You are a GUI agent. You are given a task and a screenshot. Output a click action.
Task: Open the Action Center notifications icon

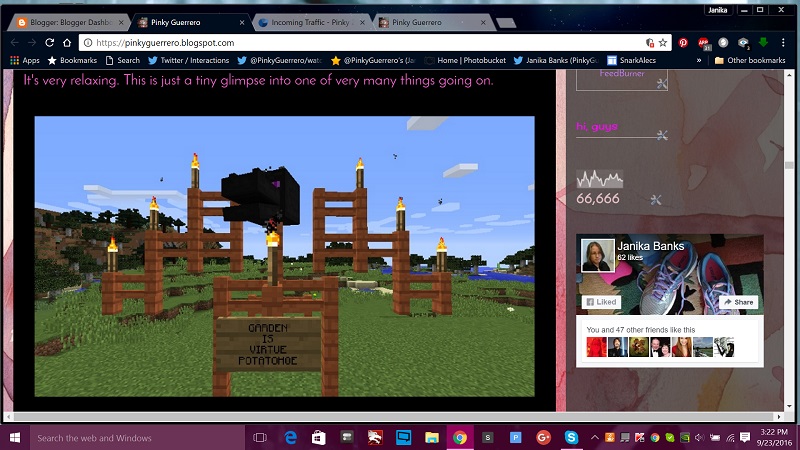pyautogui.click(x=745, y=437)
